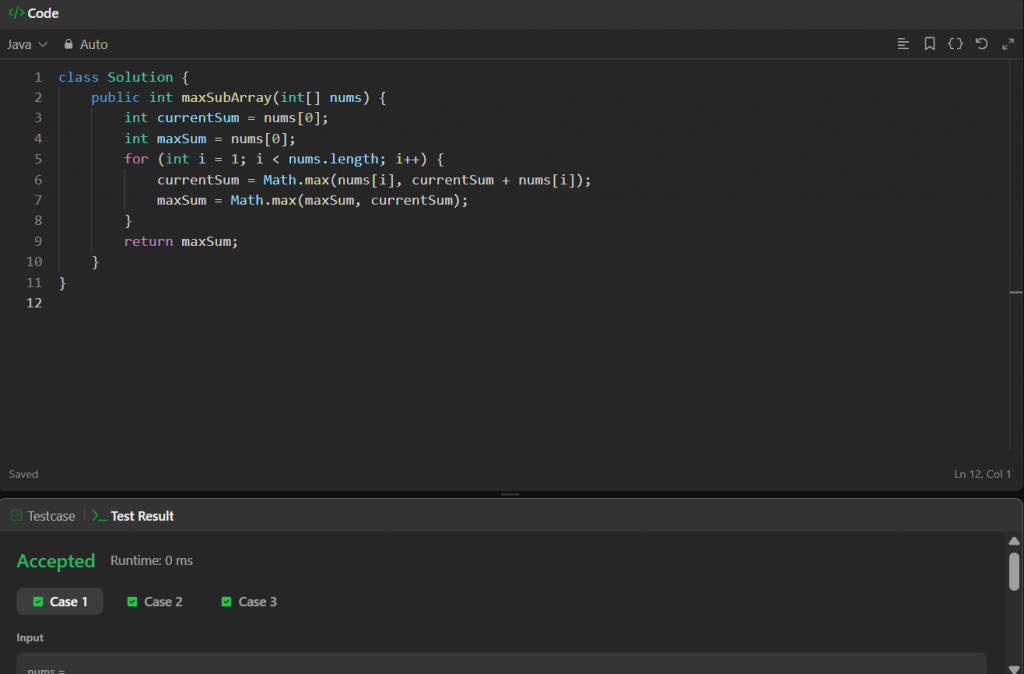Click on 'class Solution {' code line
The height and width of the screenshot is (674, 1024).
coord(123,77)
